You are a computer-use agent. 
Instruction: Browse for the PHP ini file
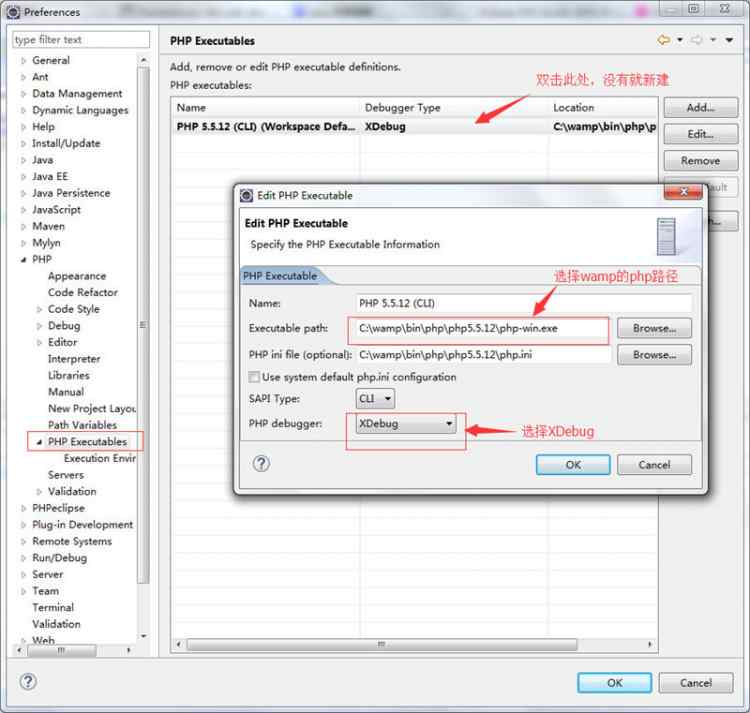click(x=654, y=355)
